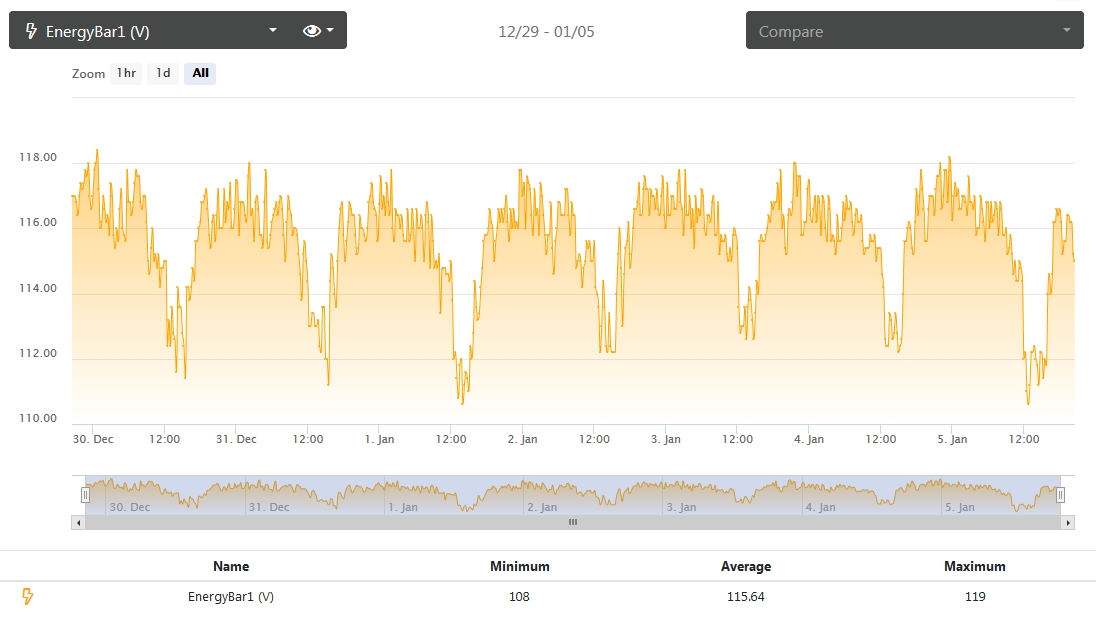The image size is (1096, 623).
Task: Click the 5. Jan x-axis label
Action: click(952, 439)
